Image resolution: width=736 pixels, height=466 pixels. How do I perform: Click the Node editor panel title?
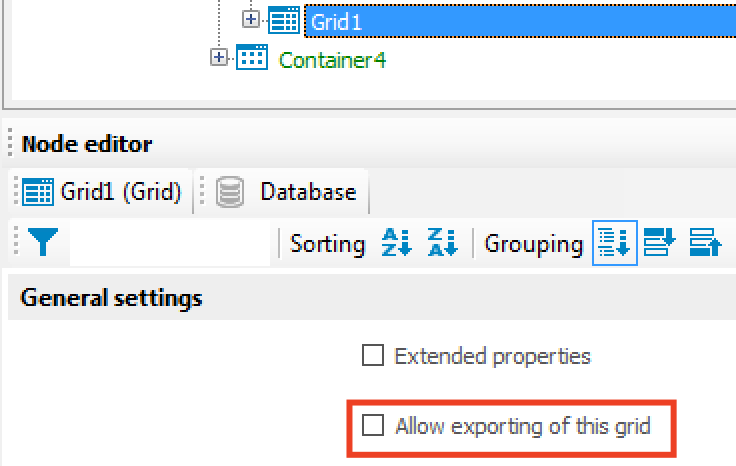pyautogui.click(x=87, y=144)
